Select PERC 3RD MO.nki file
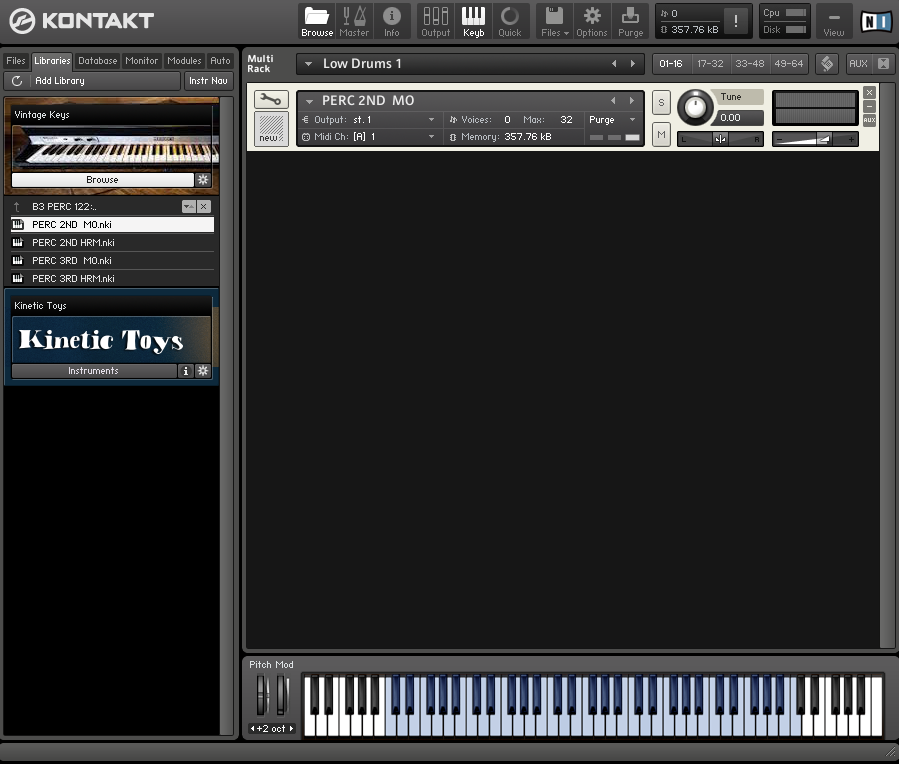The width and height of the screenshot is (899, 764). (112, 260)
